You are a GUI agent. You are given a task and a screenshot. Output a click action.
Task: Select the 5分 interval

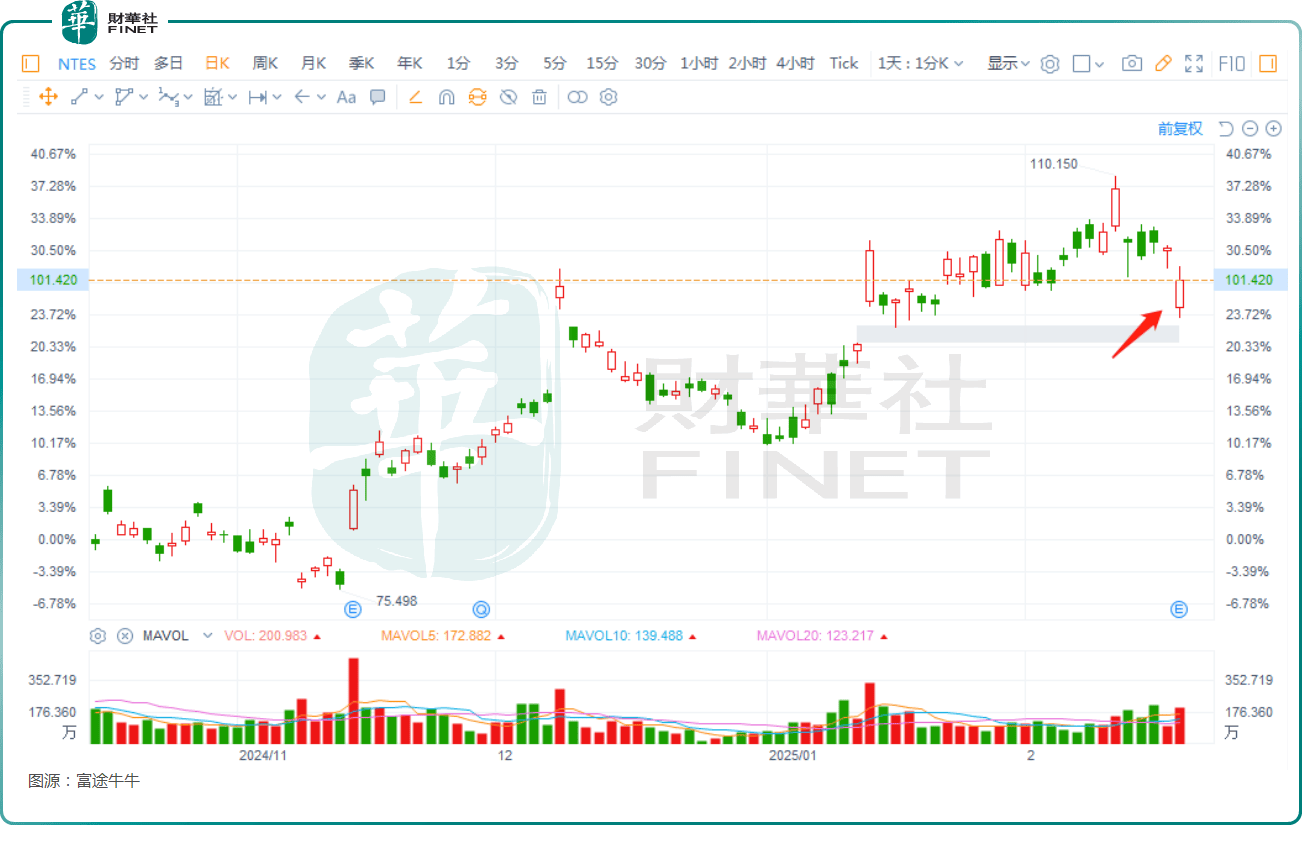coord(555,63)
